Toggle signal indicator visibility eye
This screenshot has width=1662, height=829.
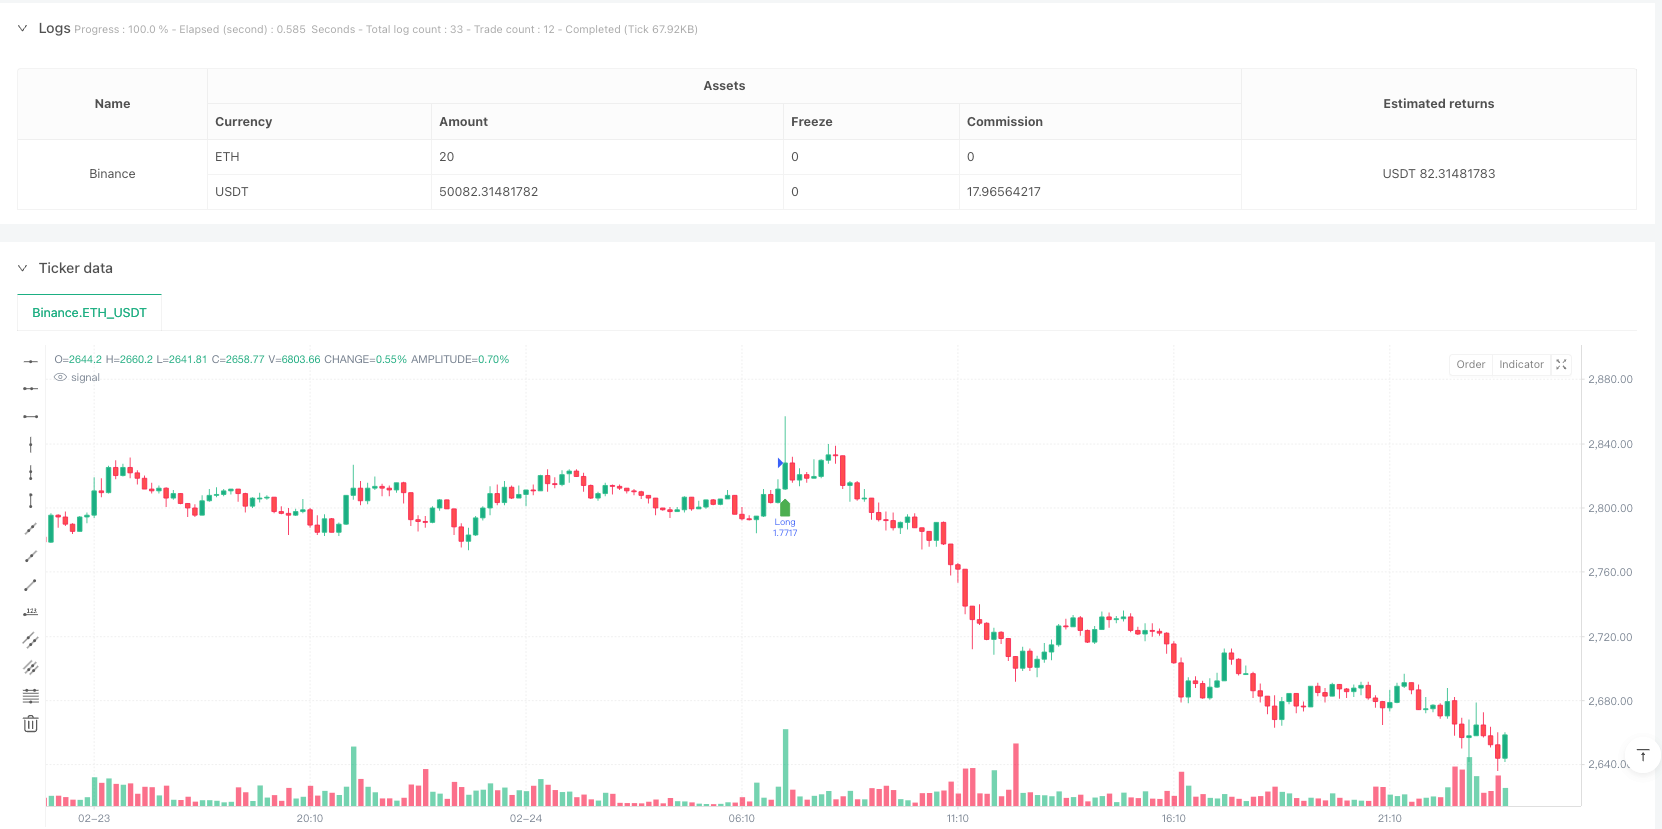(61, 378)
